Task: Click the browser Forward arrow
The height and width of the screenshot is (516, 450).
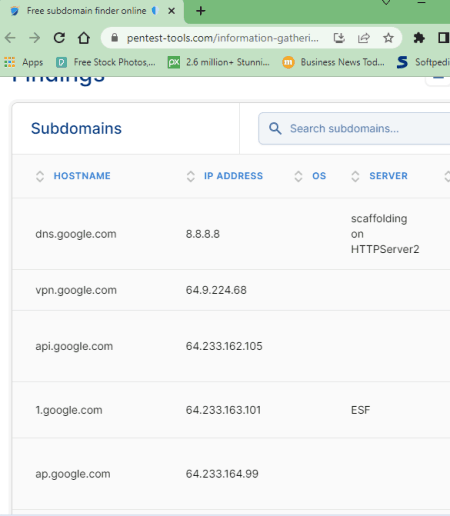Action: click(x=35, y=38)
